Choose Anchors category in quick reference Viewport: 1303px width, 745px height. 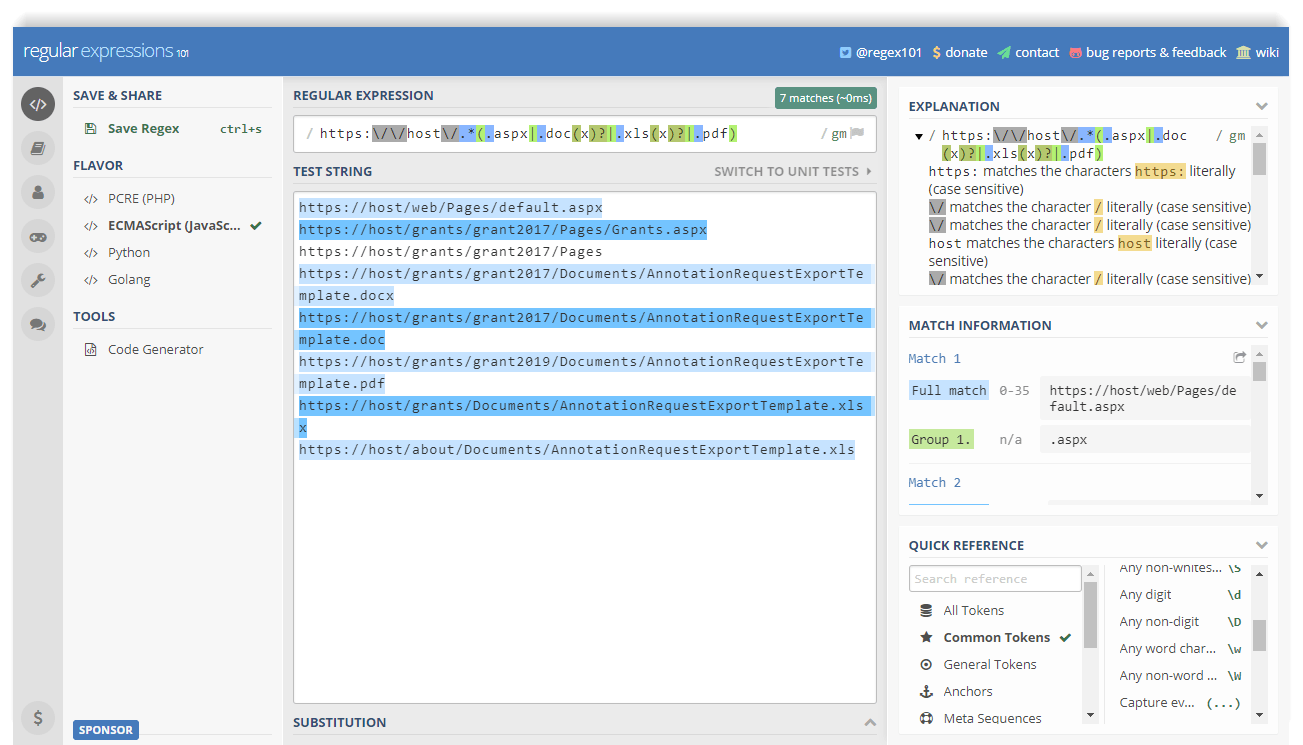pyautogui.click(x=967, y=691)
